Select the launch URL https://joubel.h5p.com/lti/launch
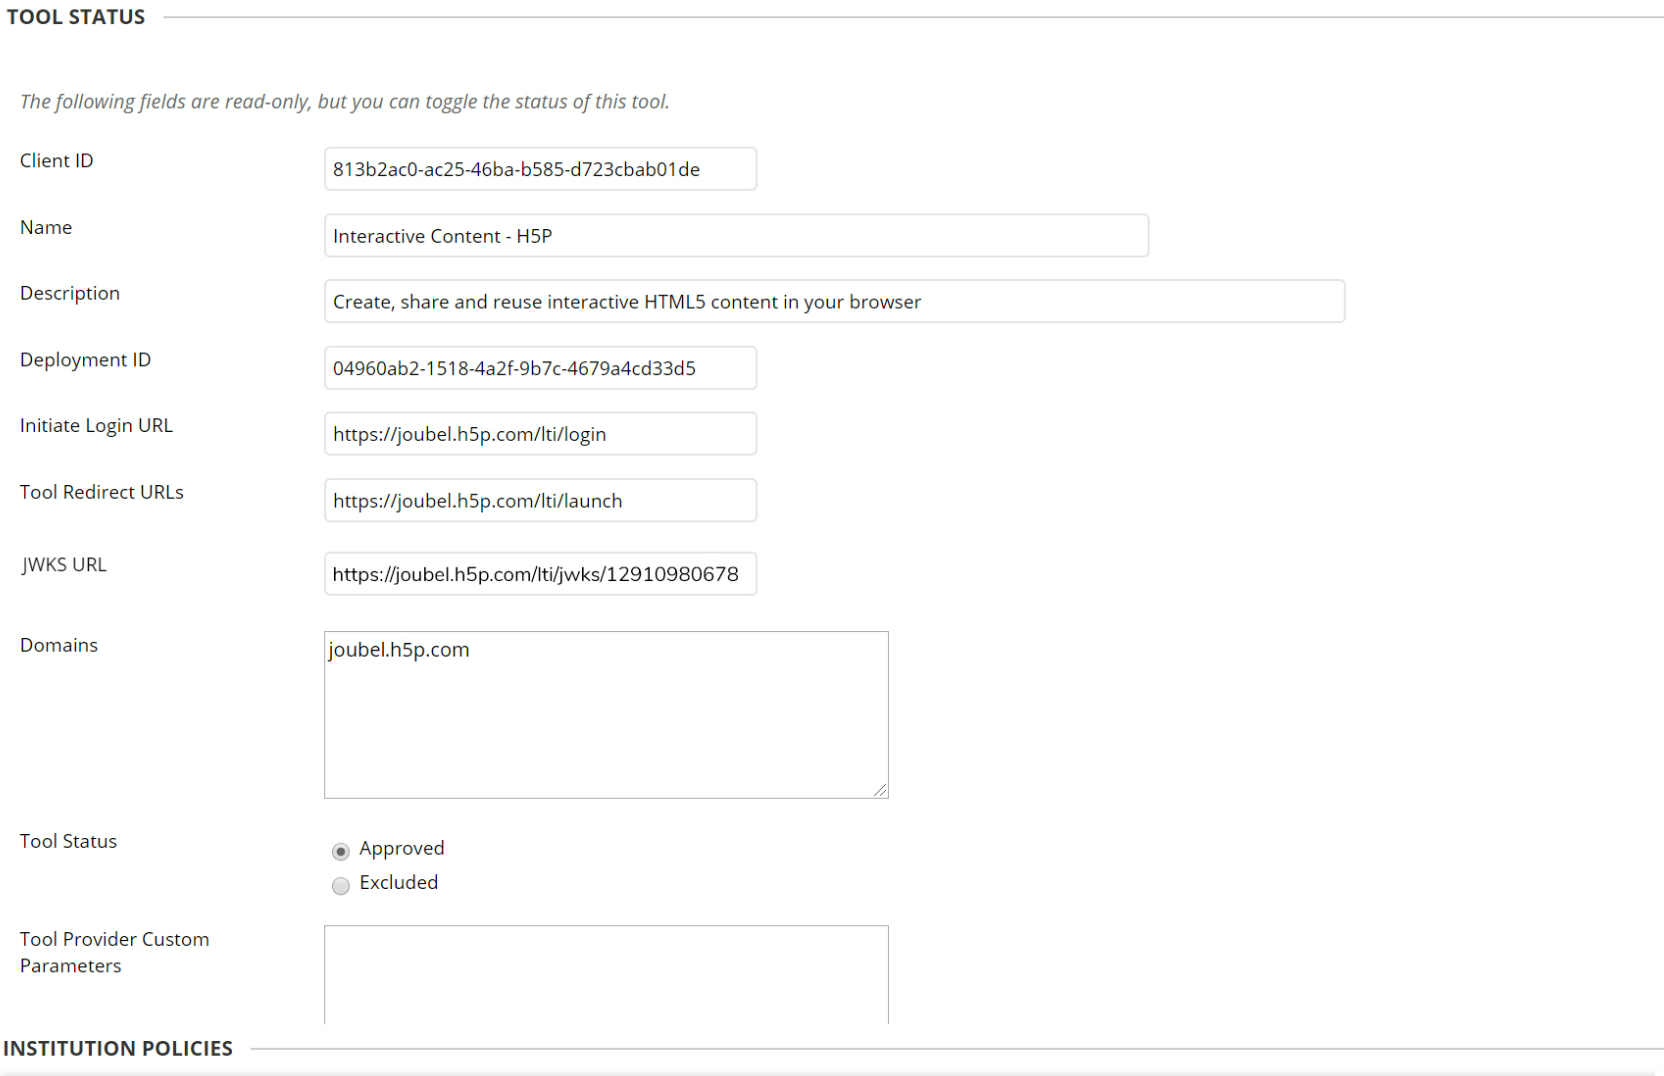Screen dimensions: 1664x1076 point(477,500)
